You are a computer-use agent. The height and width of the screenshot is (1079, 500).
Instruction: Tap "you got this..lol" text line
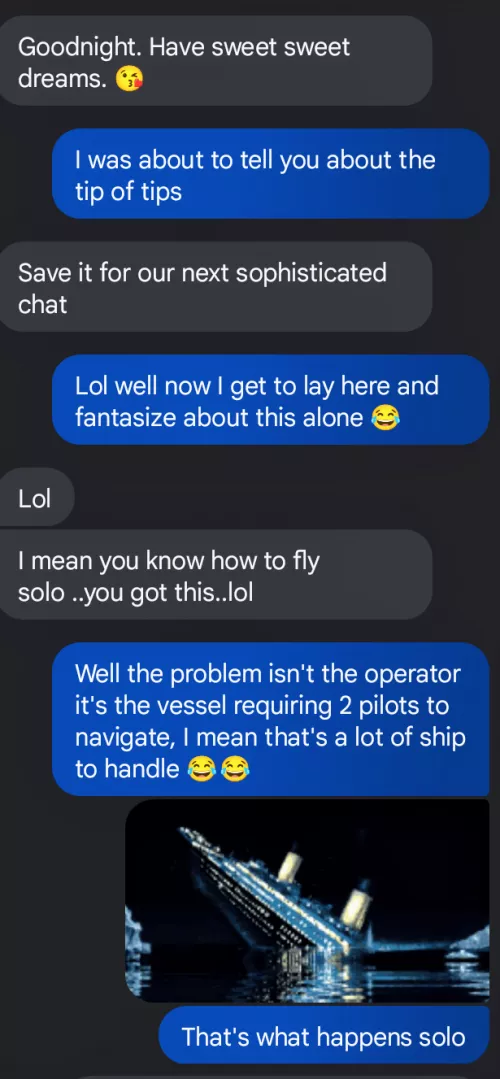162,592
